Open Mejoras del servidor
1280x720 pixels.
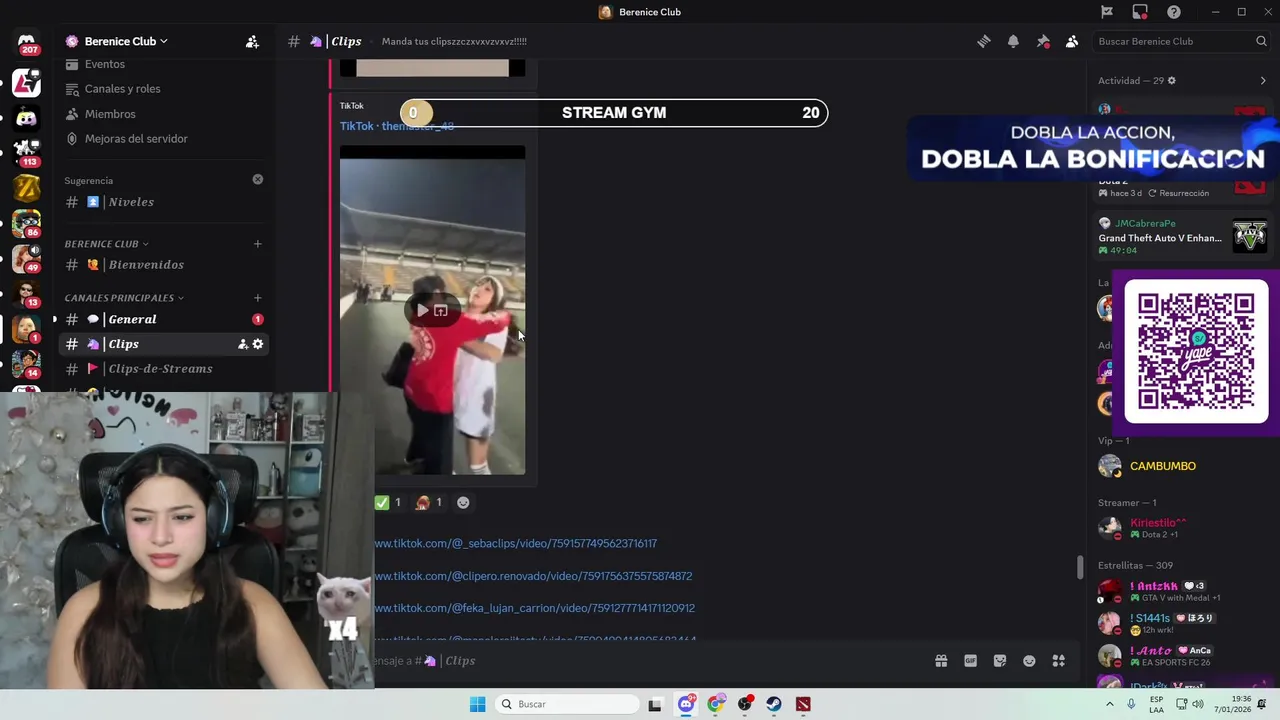[x=136, y=139]
